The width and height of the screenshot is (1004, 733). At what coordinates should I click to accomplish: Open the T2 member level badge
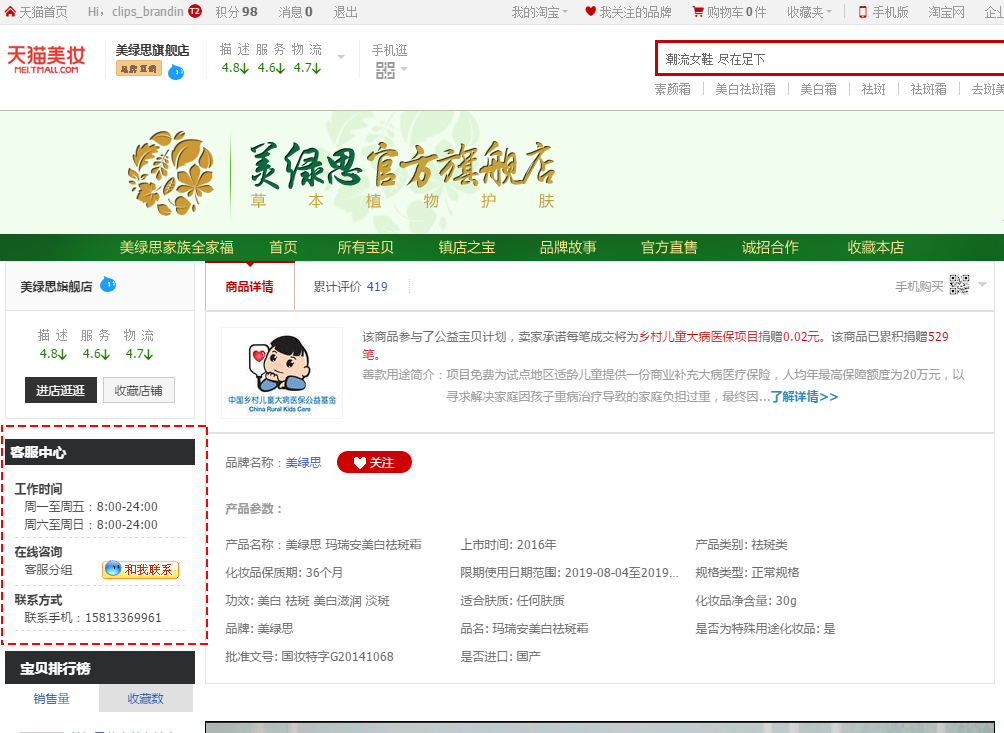tap(195, 12)
